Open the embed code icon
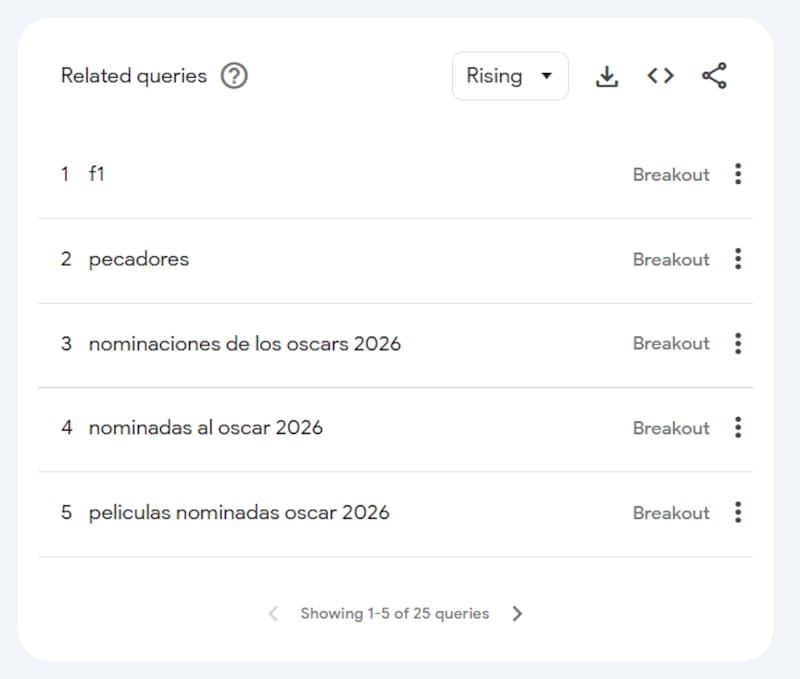 pyautogui.click(x=660, y=76)
